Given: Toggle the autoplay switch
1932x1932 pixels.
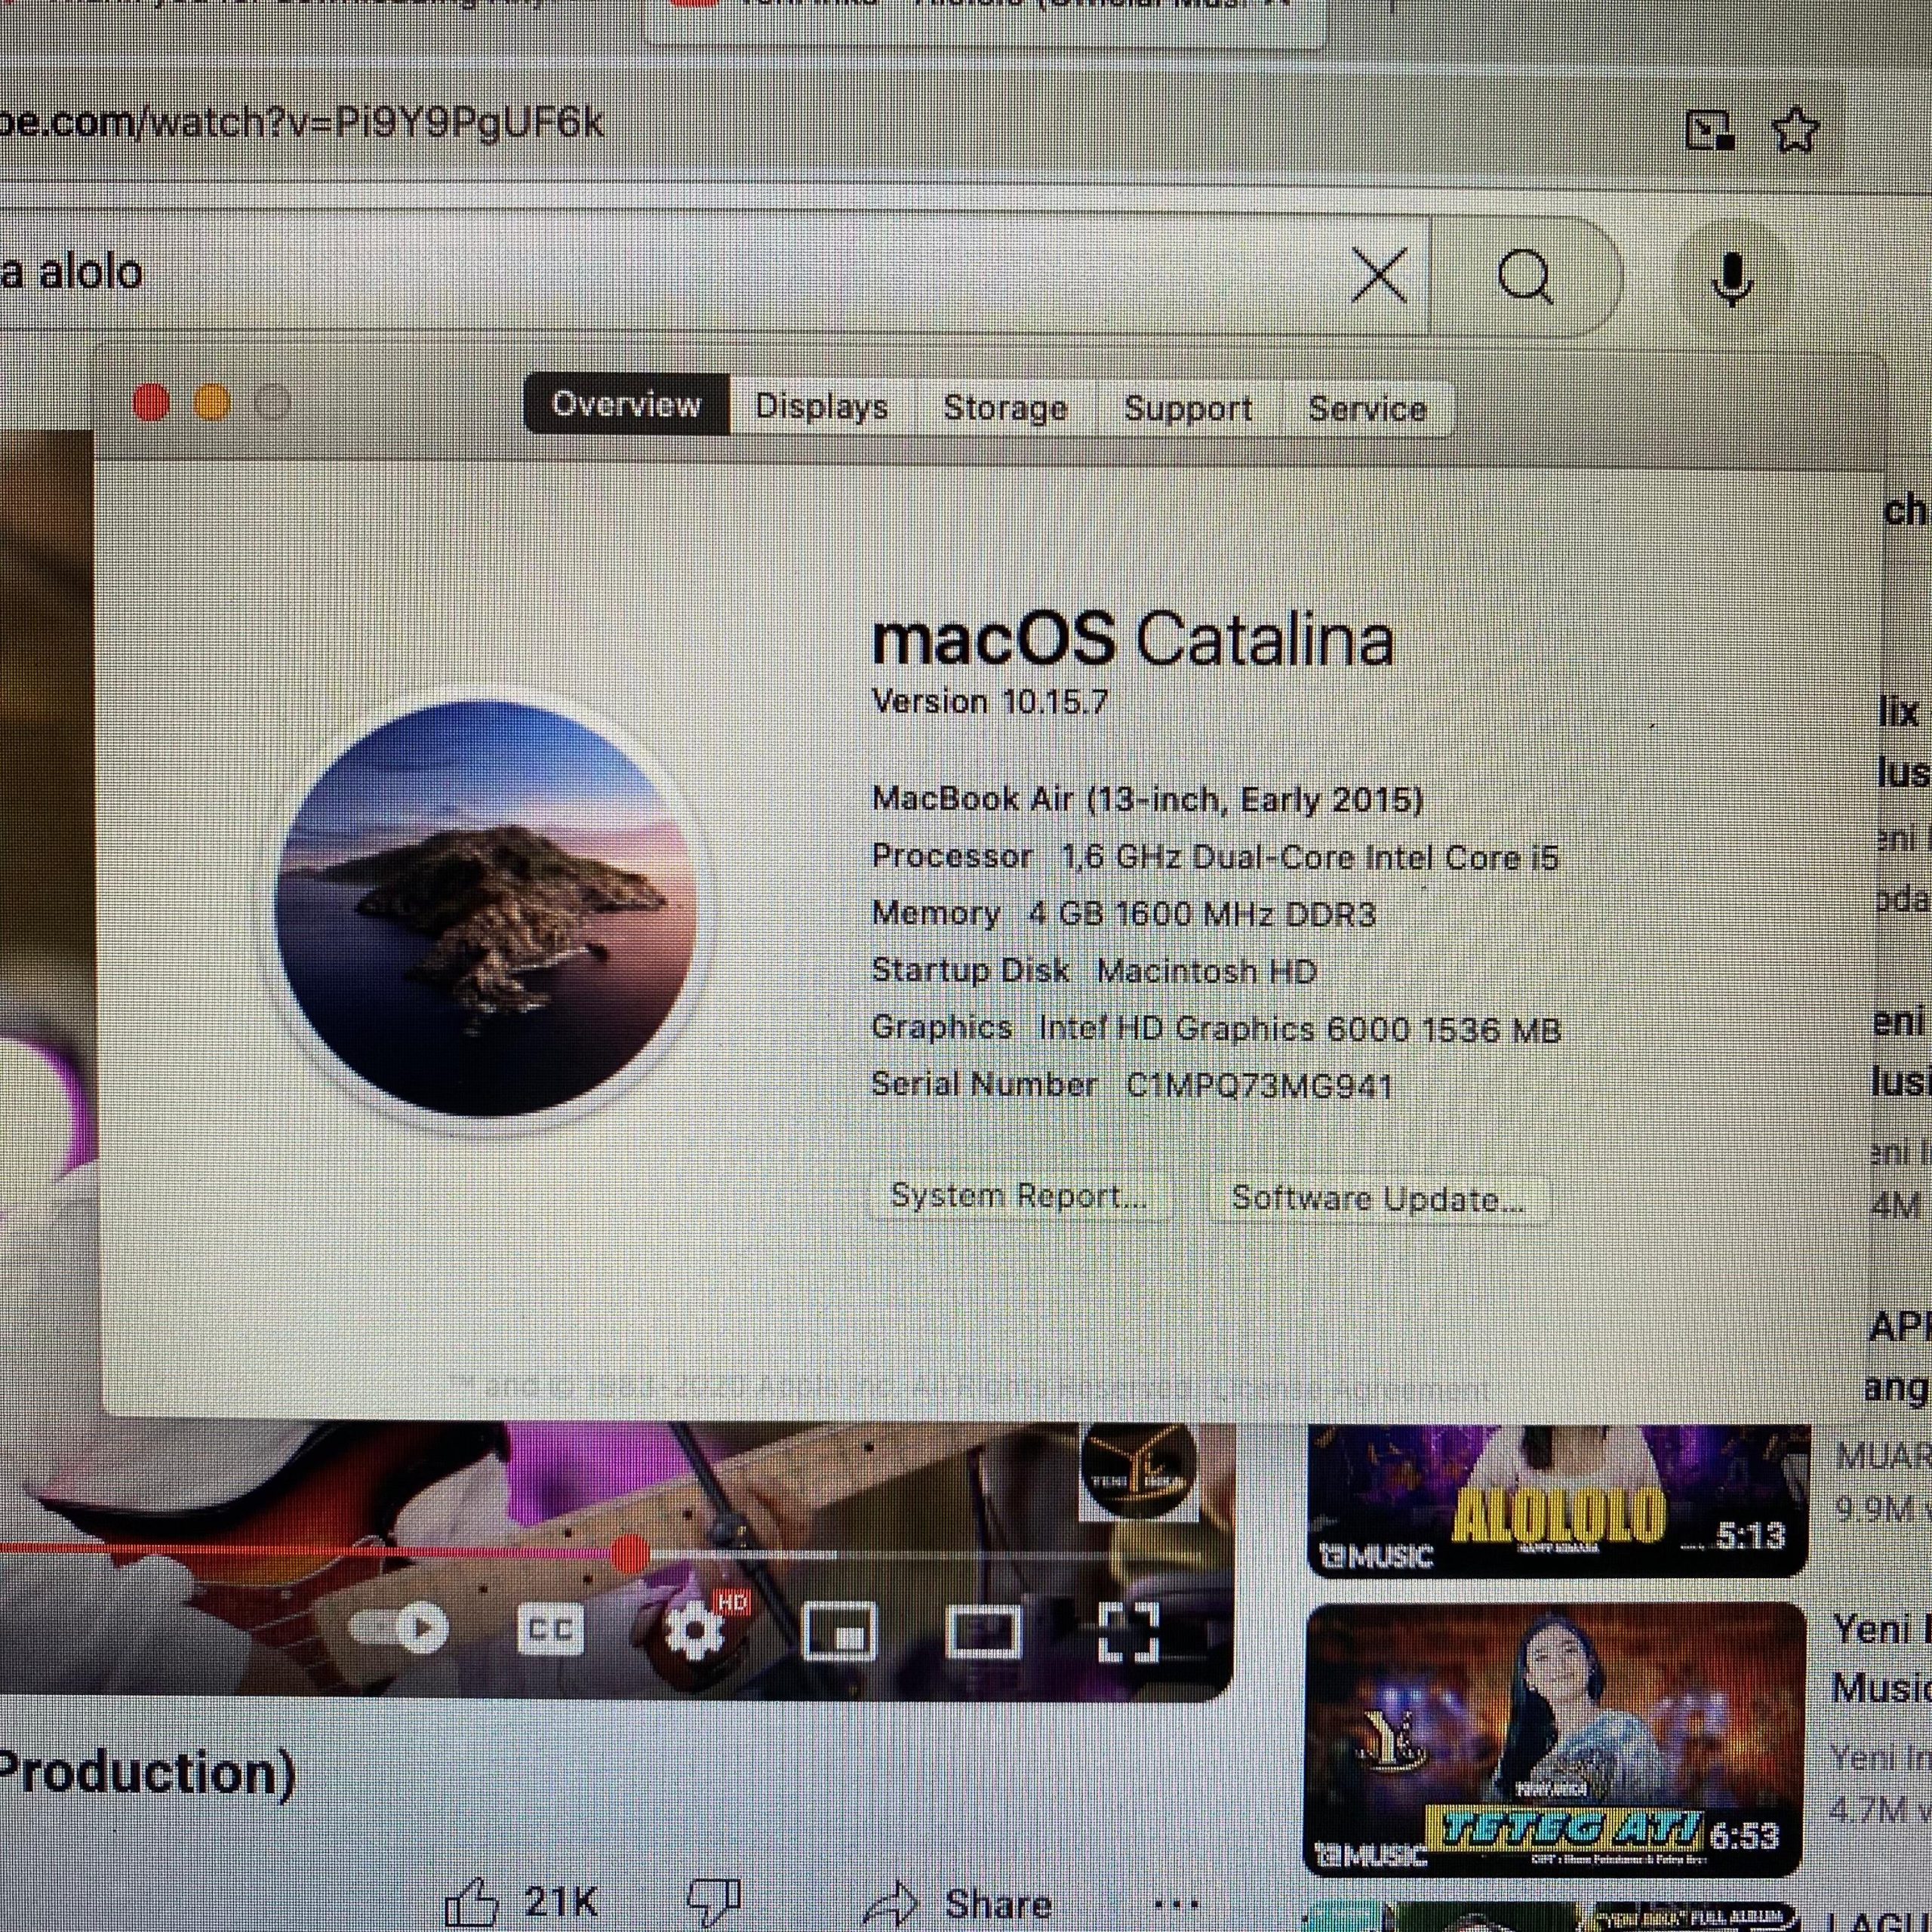Looking at the screenshot, I should click(x=400, y=1629).
